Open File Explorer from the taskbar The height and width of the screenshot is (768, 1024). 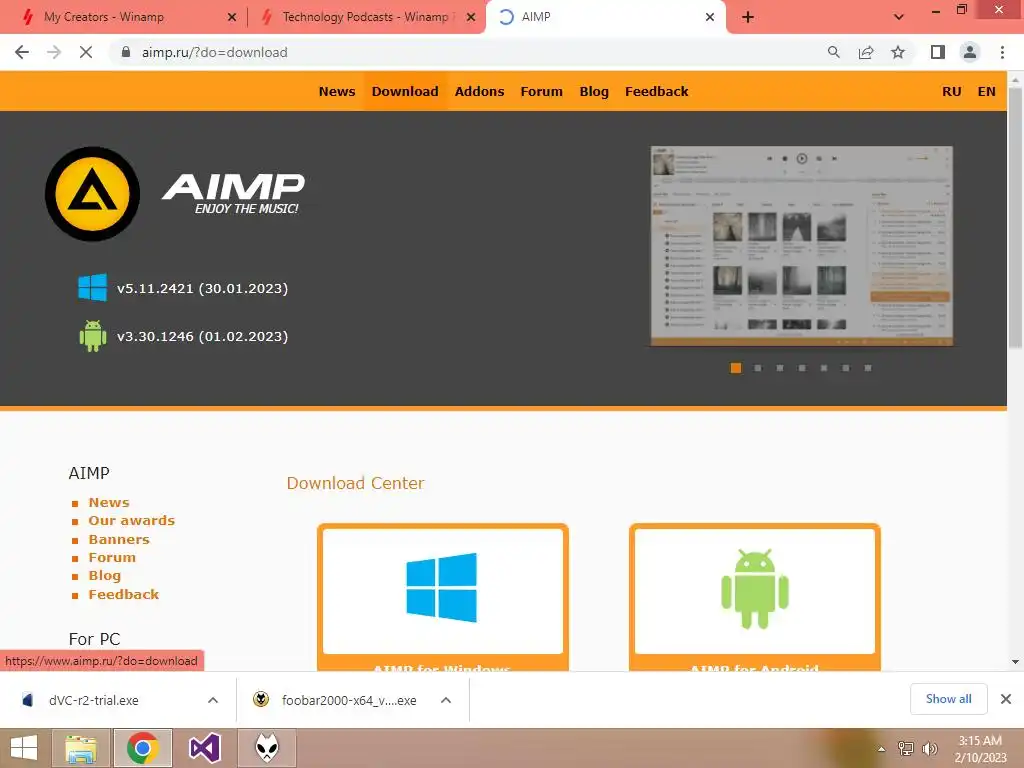81,748
